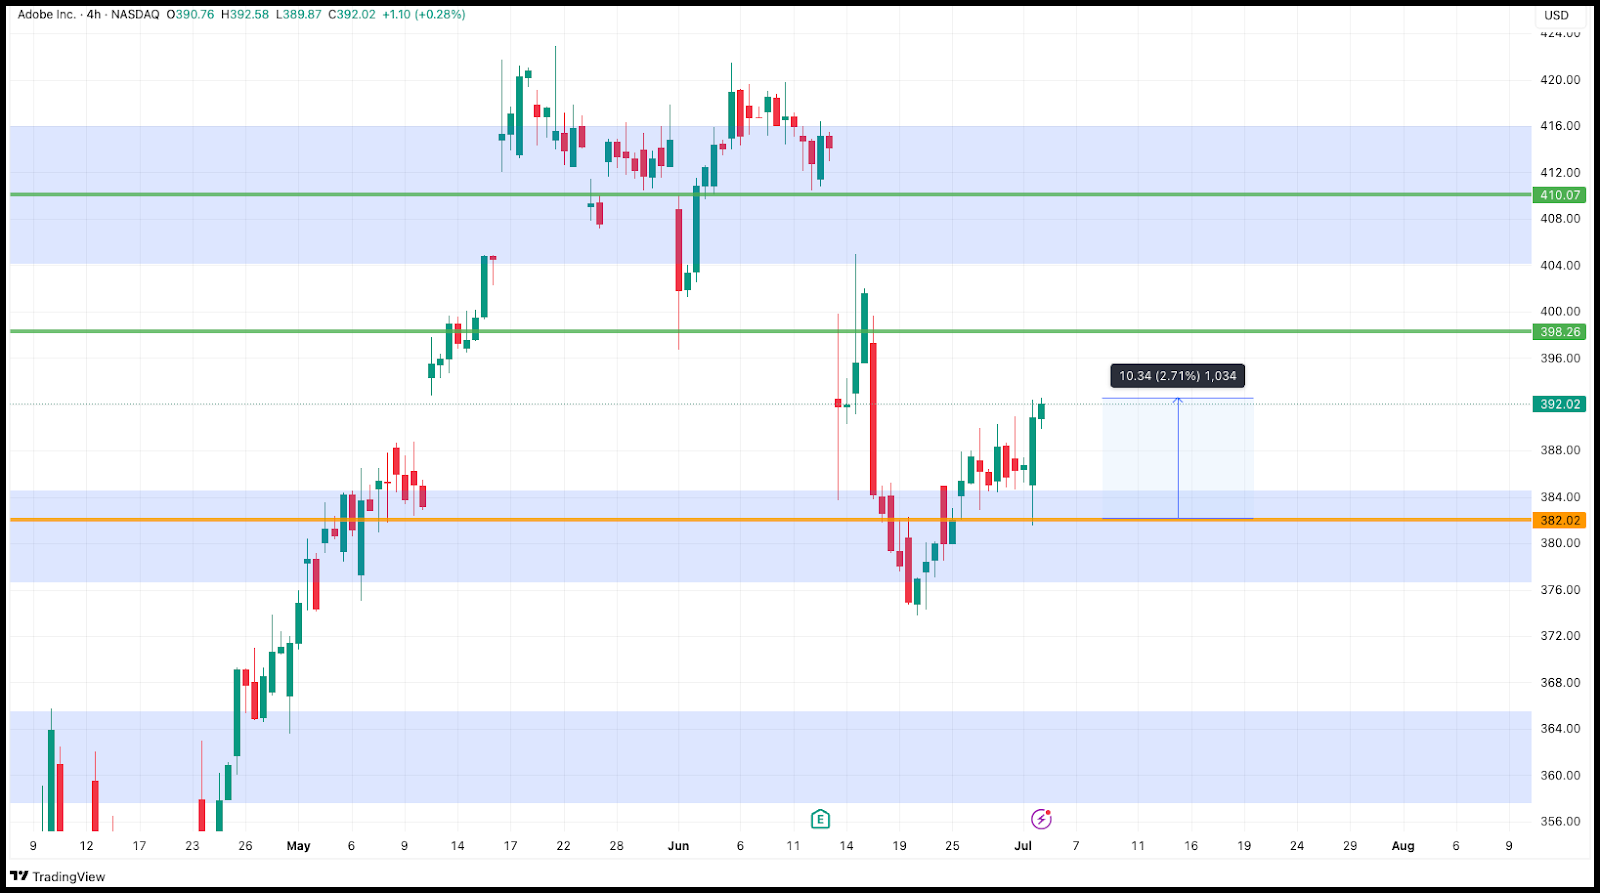Click the 'May' label on the time axis
The height and width of the screenshot is (893, 1600).
[298, 846]
